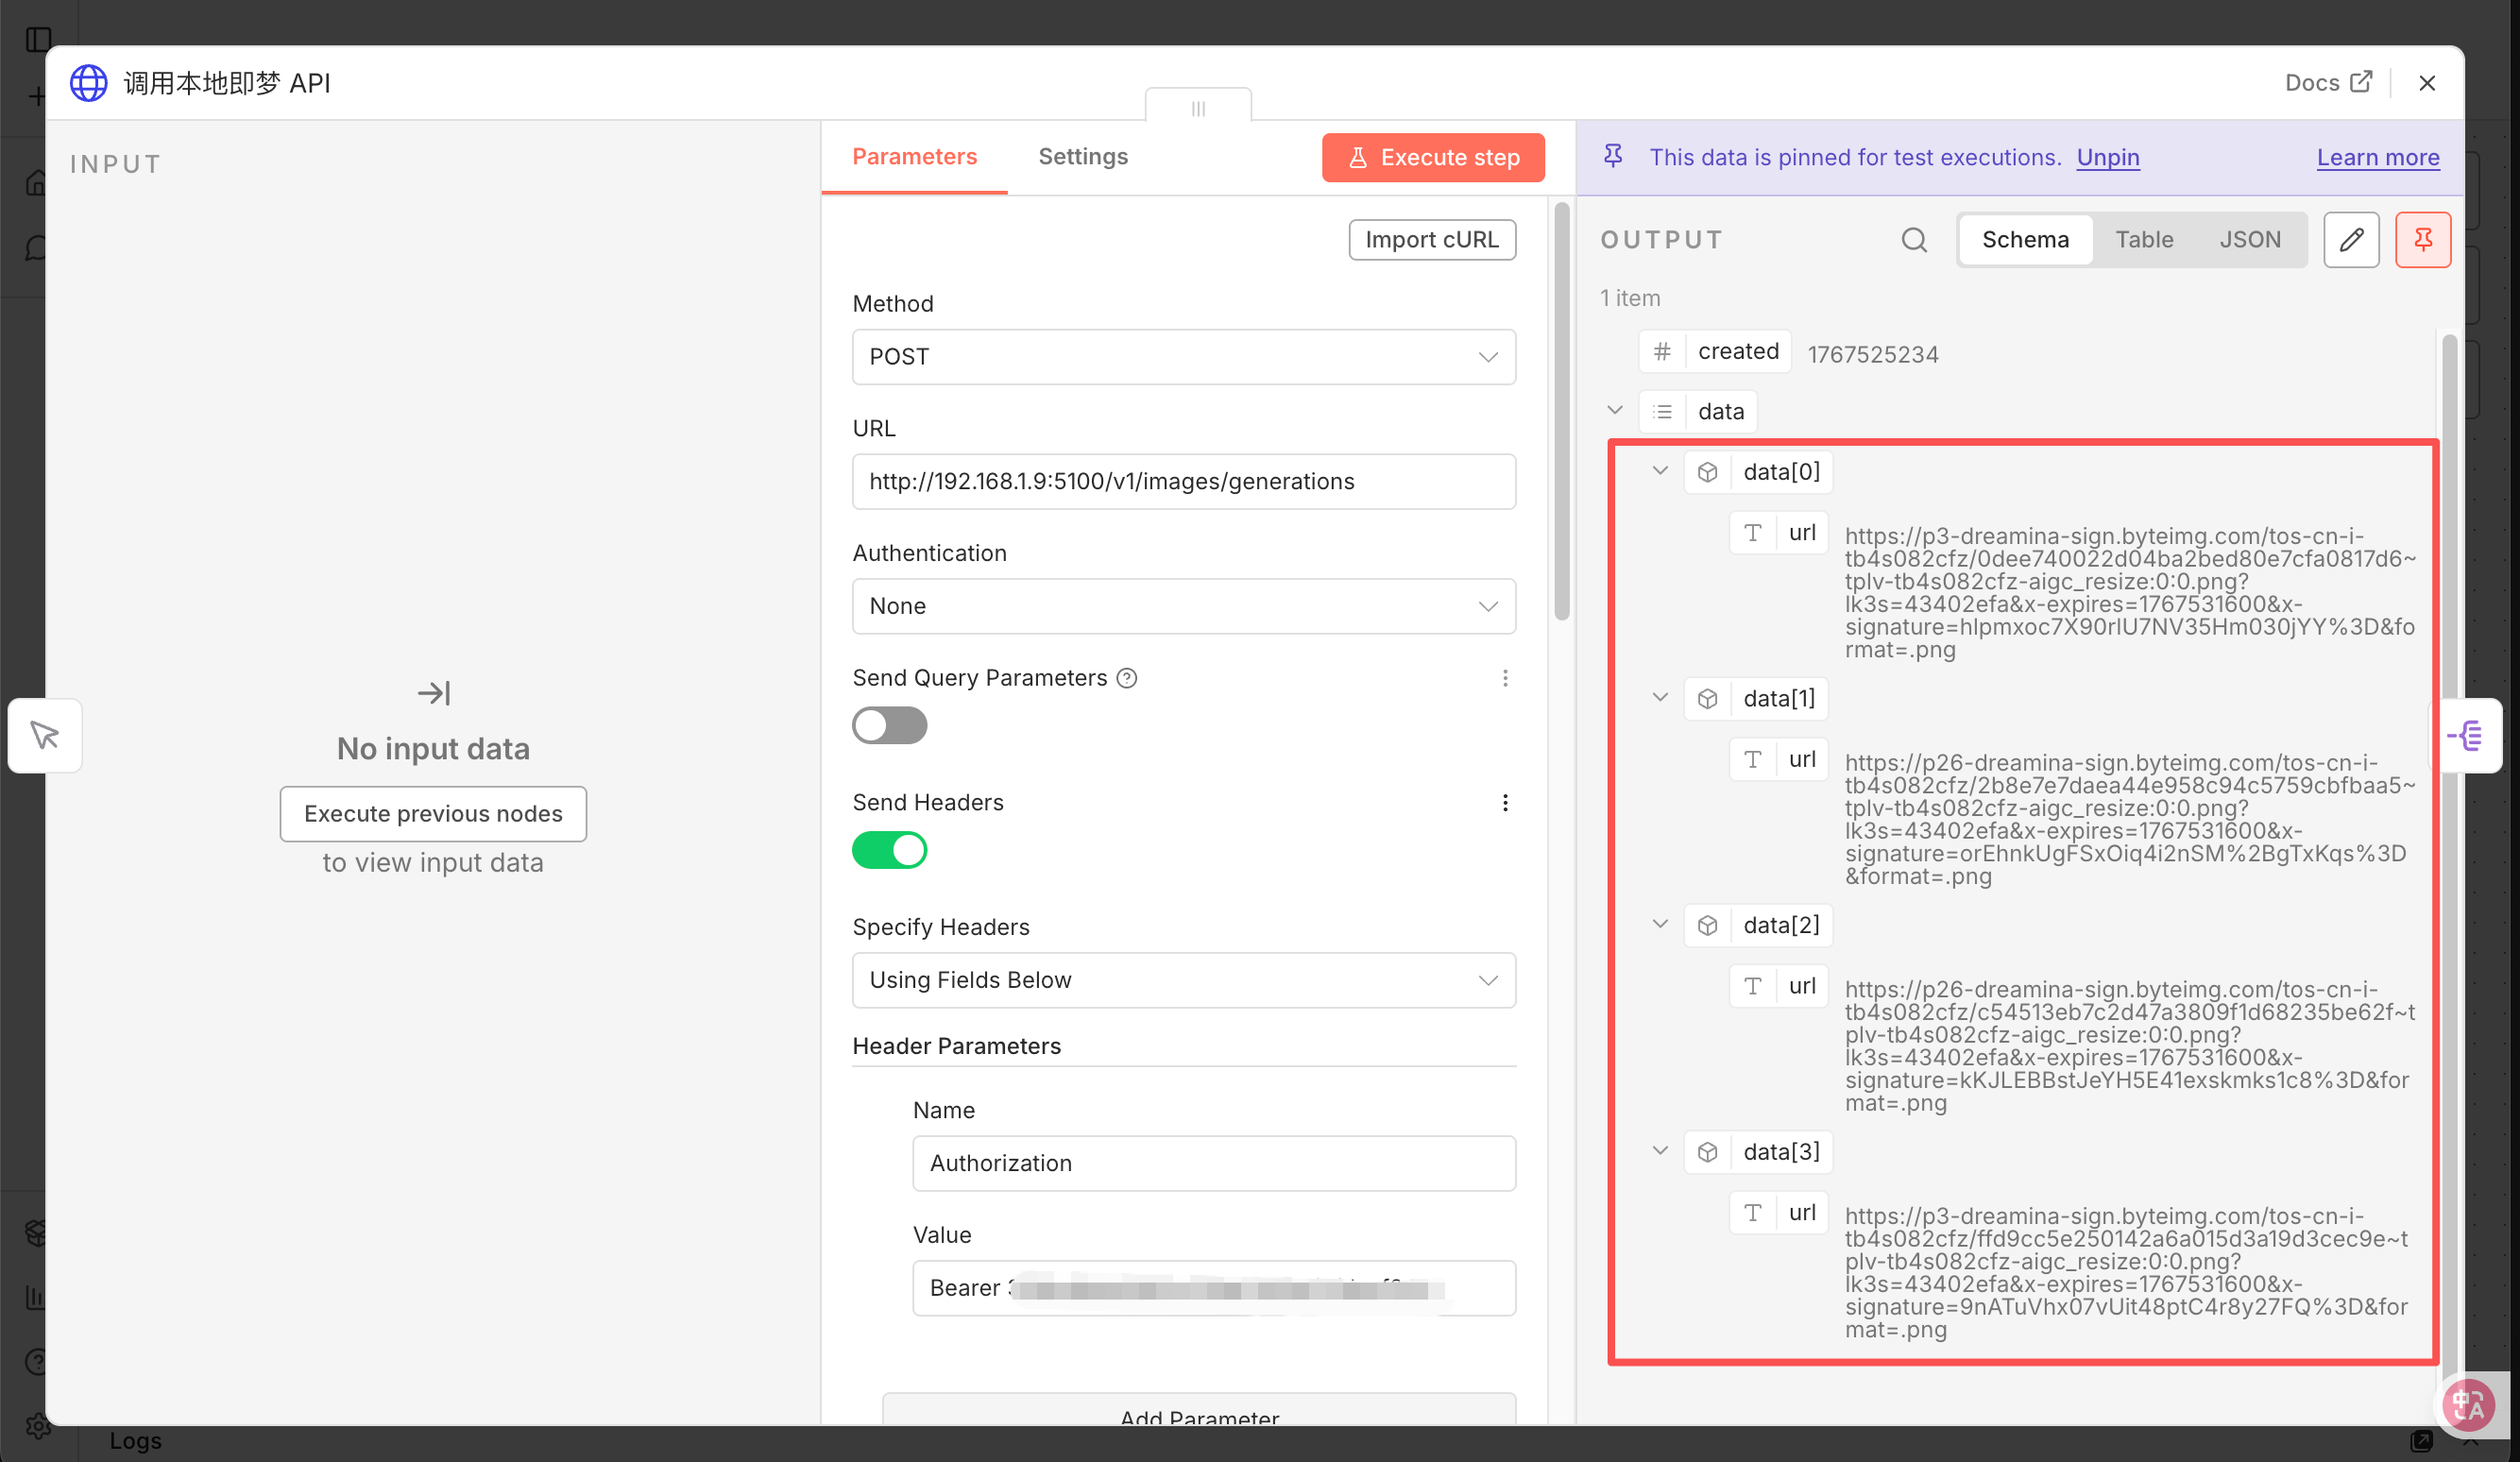
Task: Click the URL input field
Action: click(x=1183, y=482)
